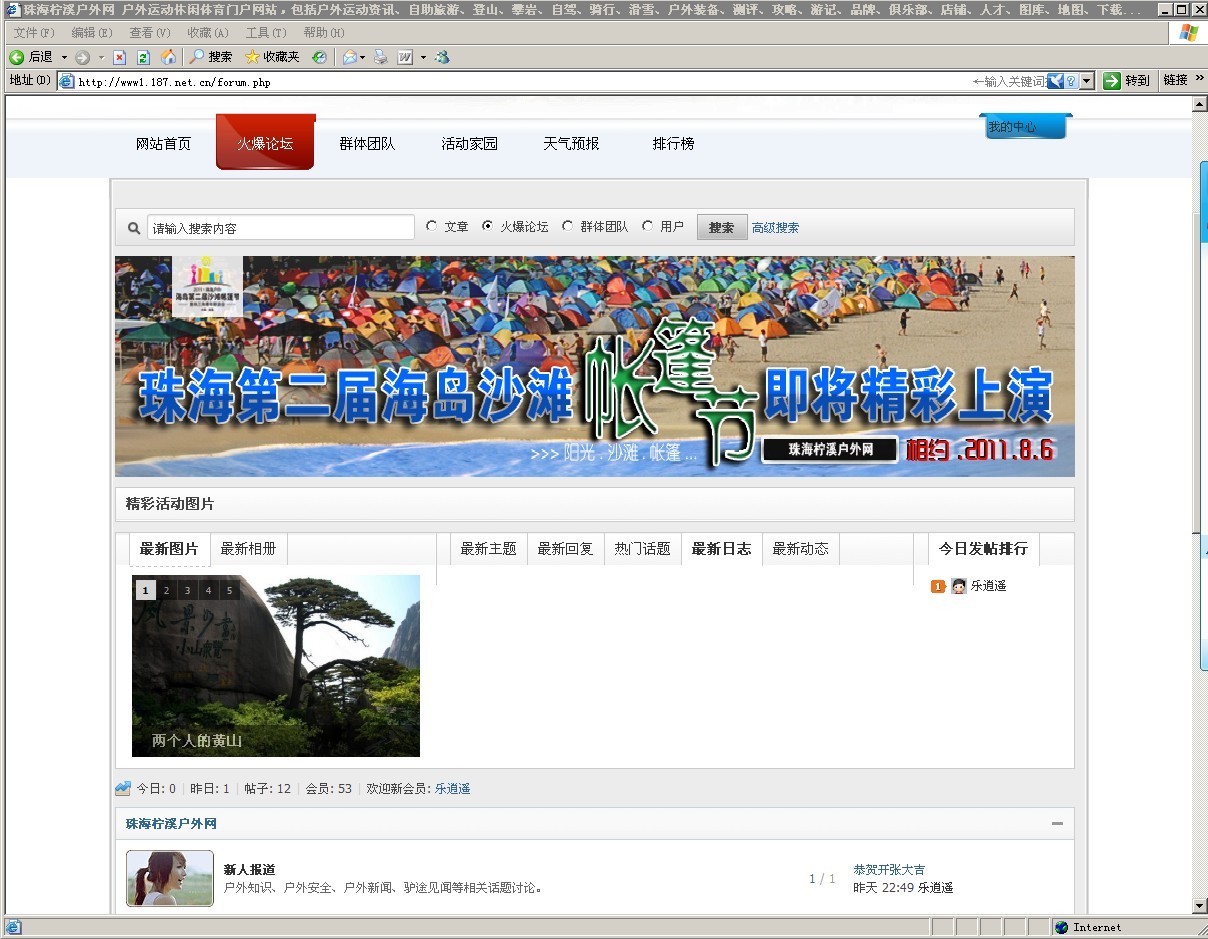Select the 文章 search radio button
The height and width of the screenshot is (939, 1208).
432,227
